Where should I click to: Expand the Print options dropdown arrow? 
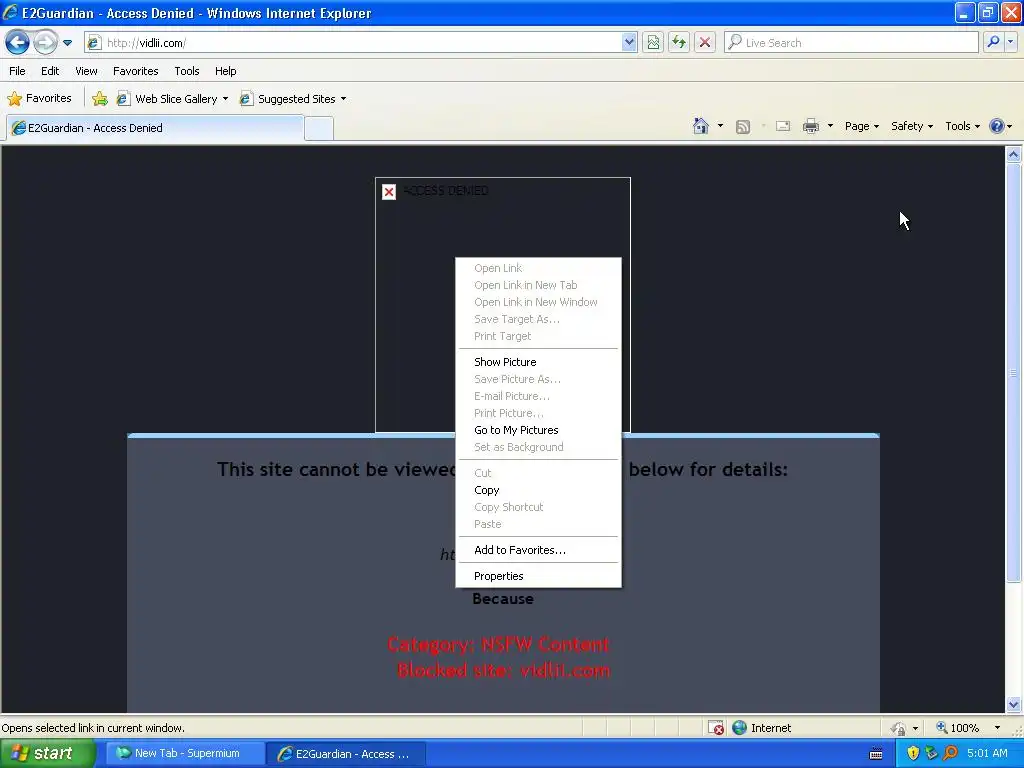pyautogui.click(x=830, y=126)
